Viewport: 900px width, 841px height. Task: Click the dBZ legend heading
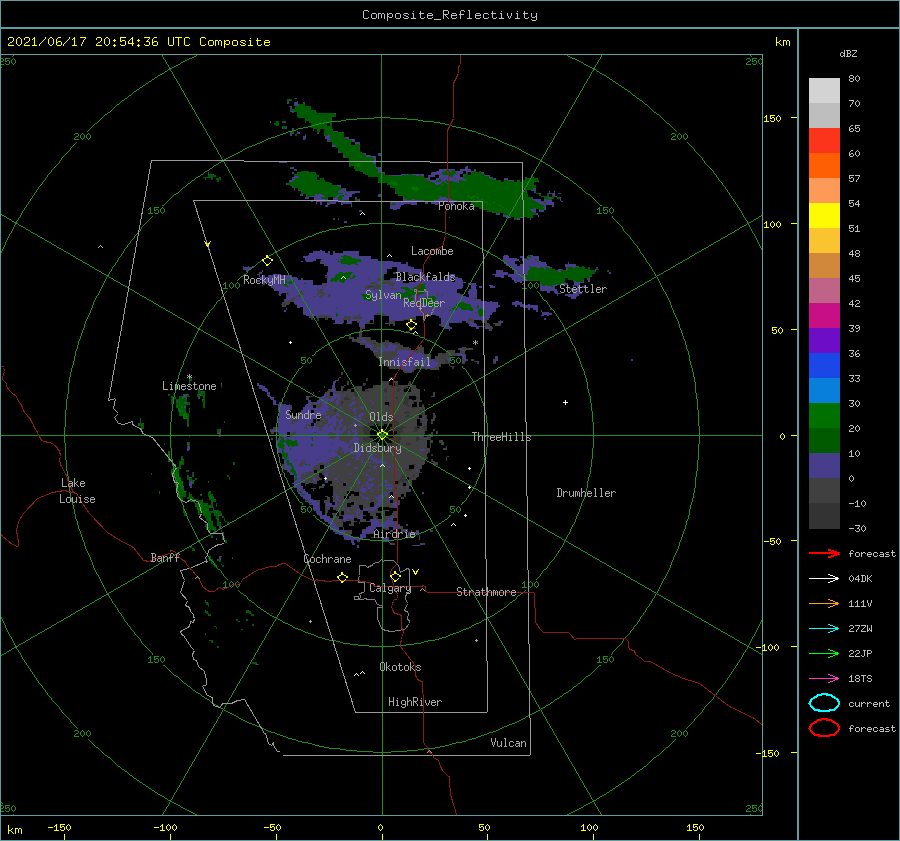pyautogui.click(x=848, y=53)
